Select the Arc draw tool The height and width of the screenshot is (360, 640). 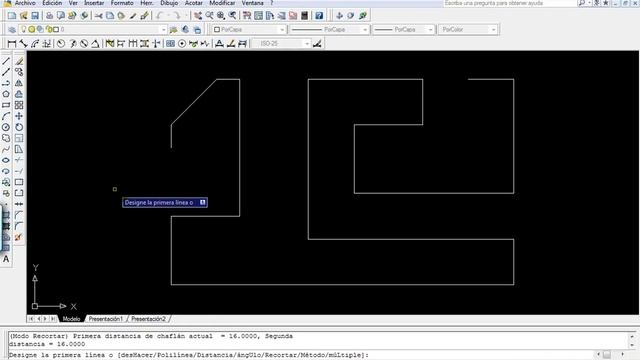pos(6,116)
